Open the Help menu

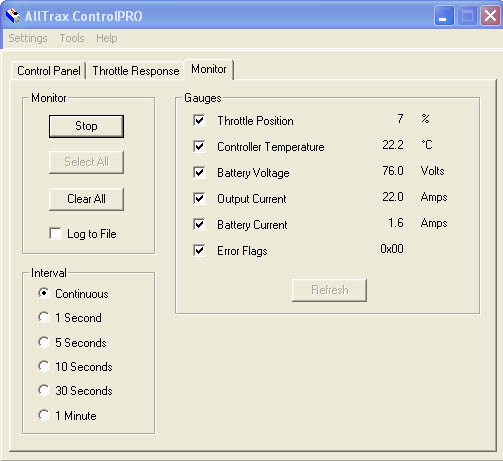(107, 38)
